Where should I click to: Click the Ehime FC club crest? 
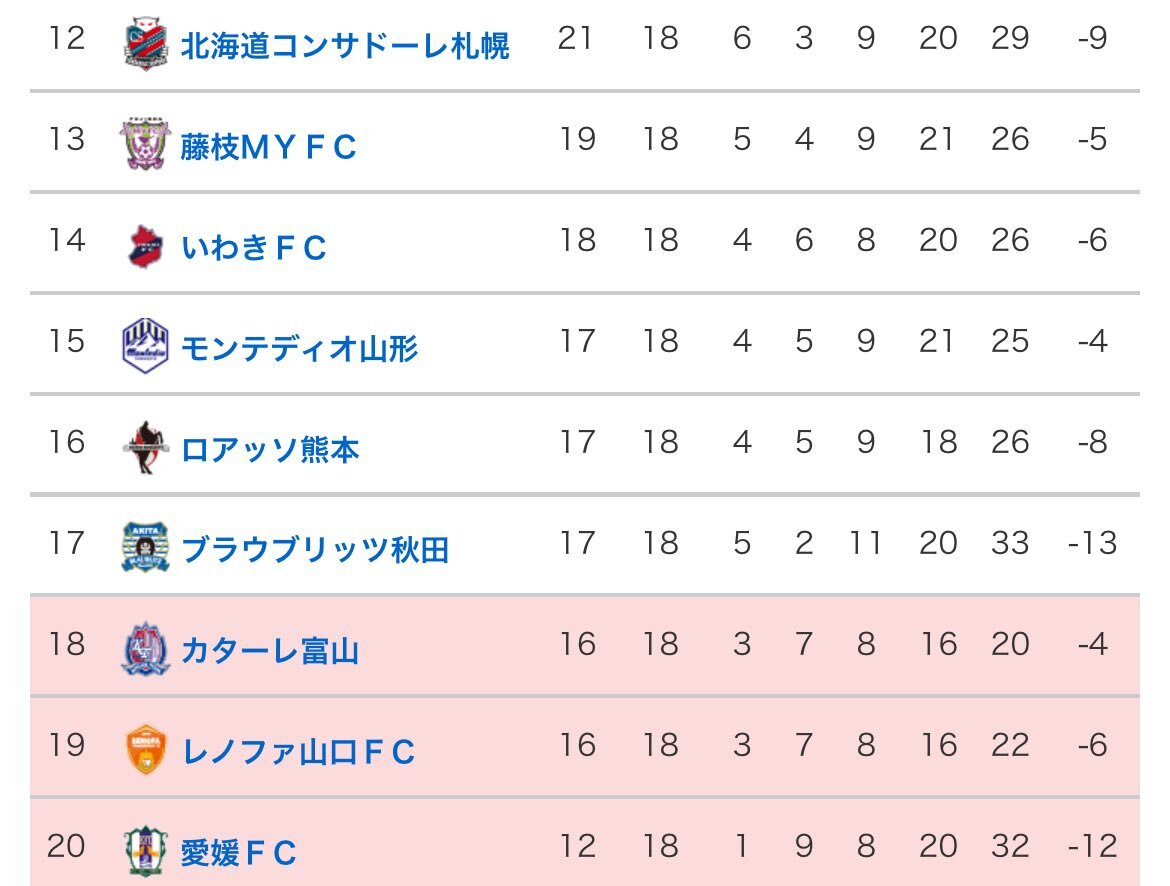coord(146,851)
